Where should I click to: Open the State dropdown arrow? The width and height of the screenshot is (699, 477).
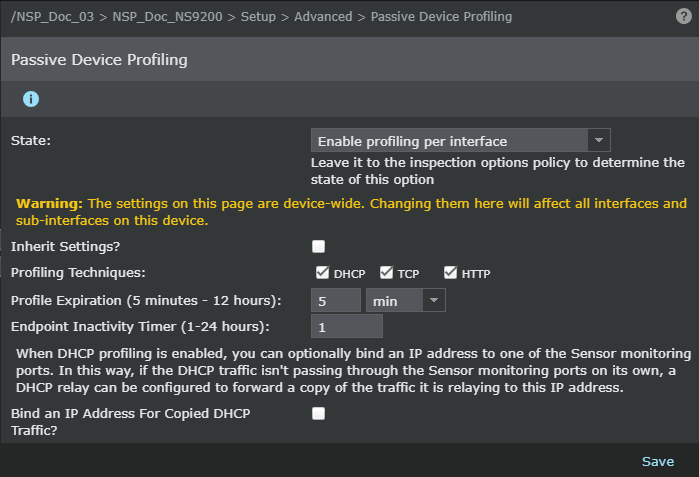pyautogui.click(x=599, y=140)
